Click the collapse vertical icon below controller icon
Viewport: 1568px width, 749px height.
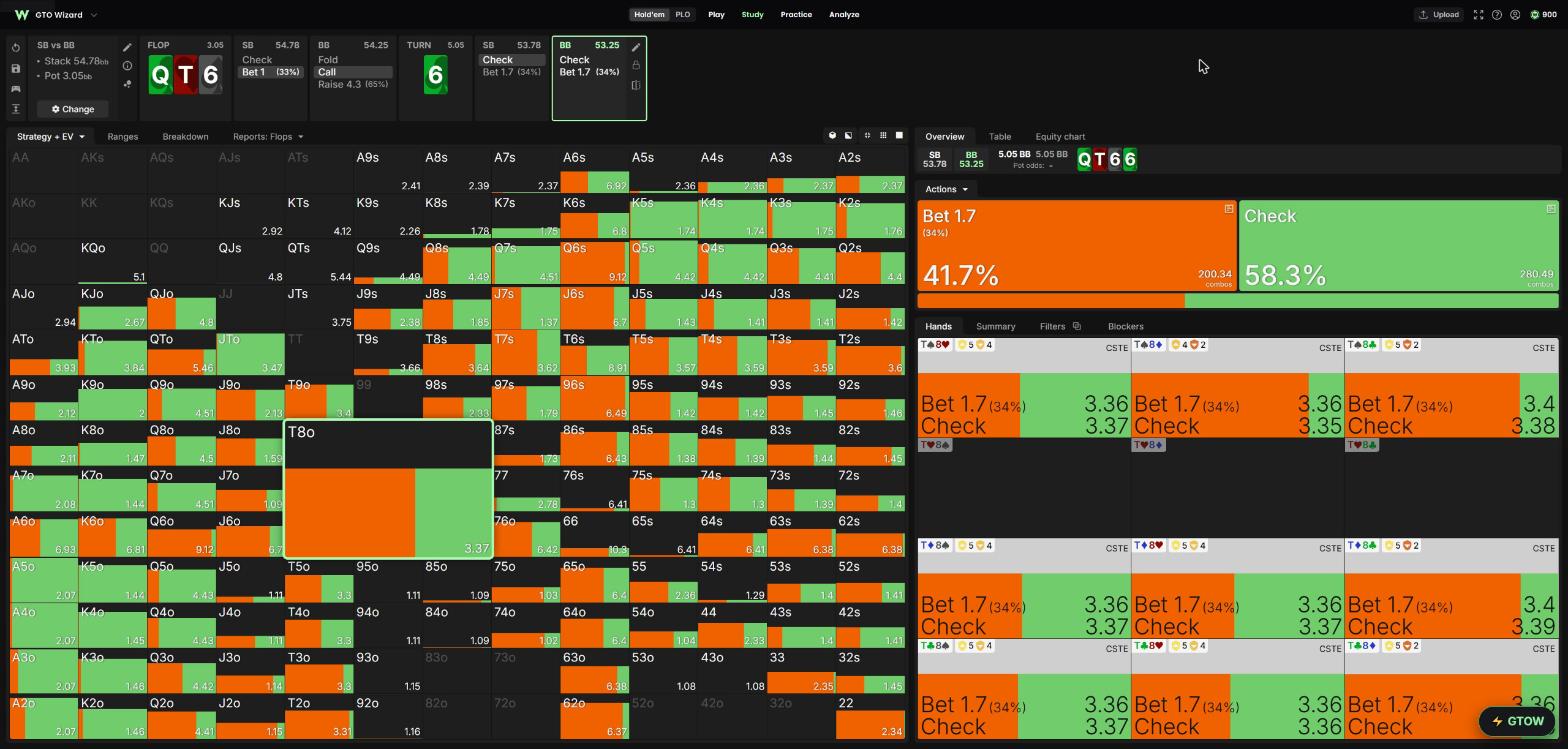click(16, 109)
